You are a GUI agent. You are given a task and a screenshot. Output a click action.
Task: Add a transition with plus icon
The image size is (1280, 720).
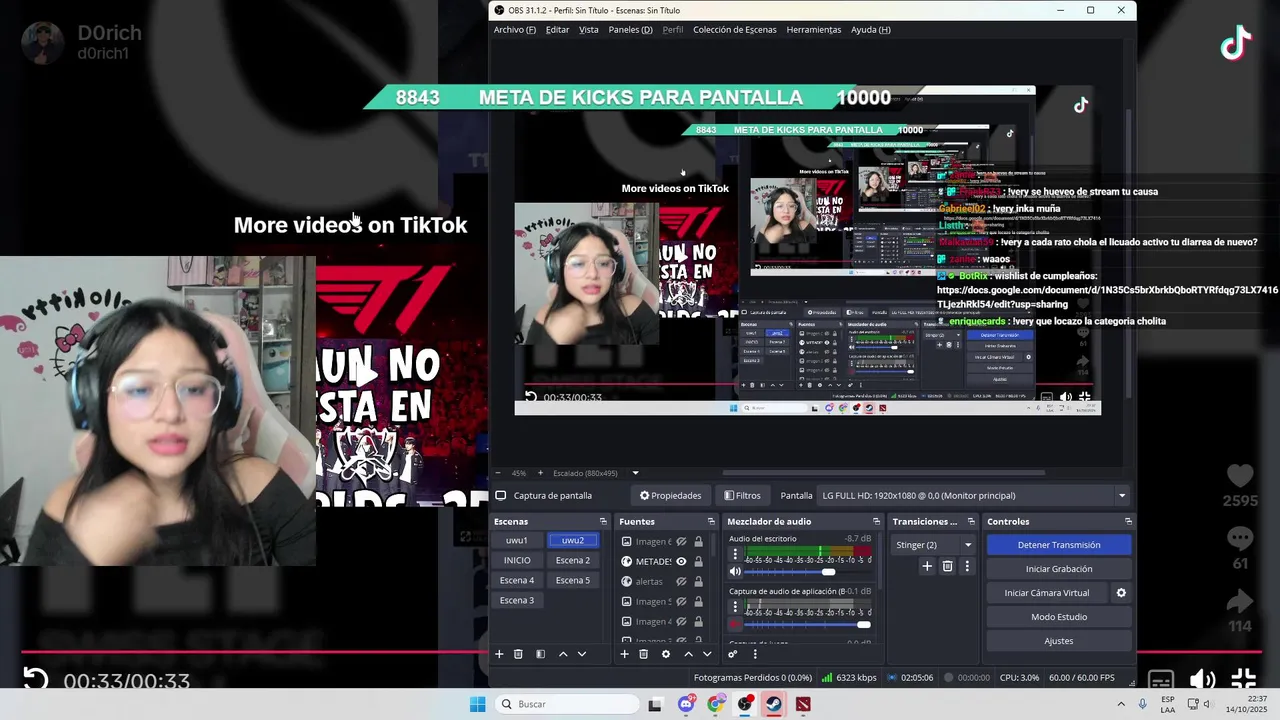pos(927,566)
